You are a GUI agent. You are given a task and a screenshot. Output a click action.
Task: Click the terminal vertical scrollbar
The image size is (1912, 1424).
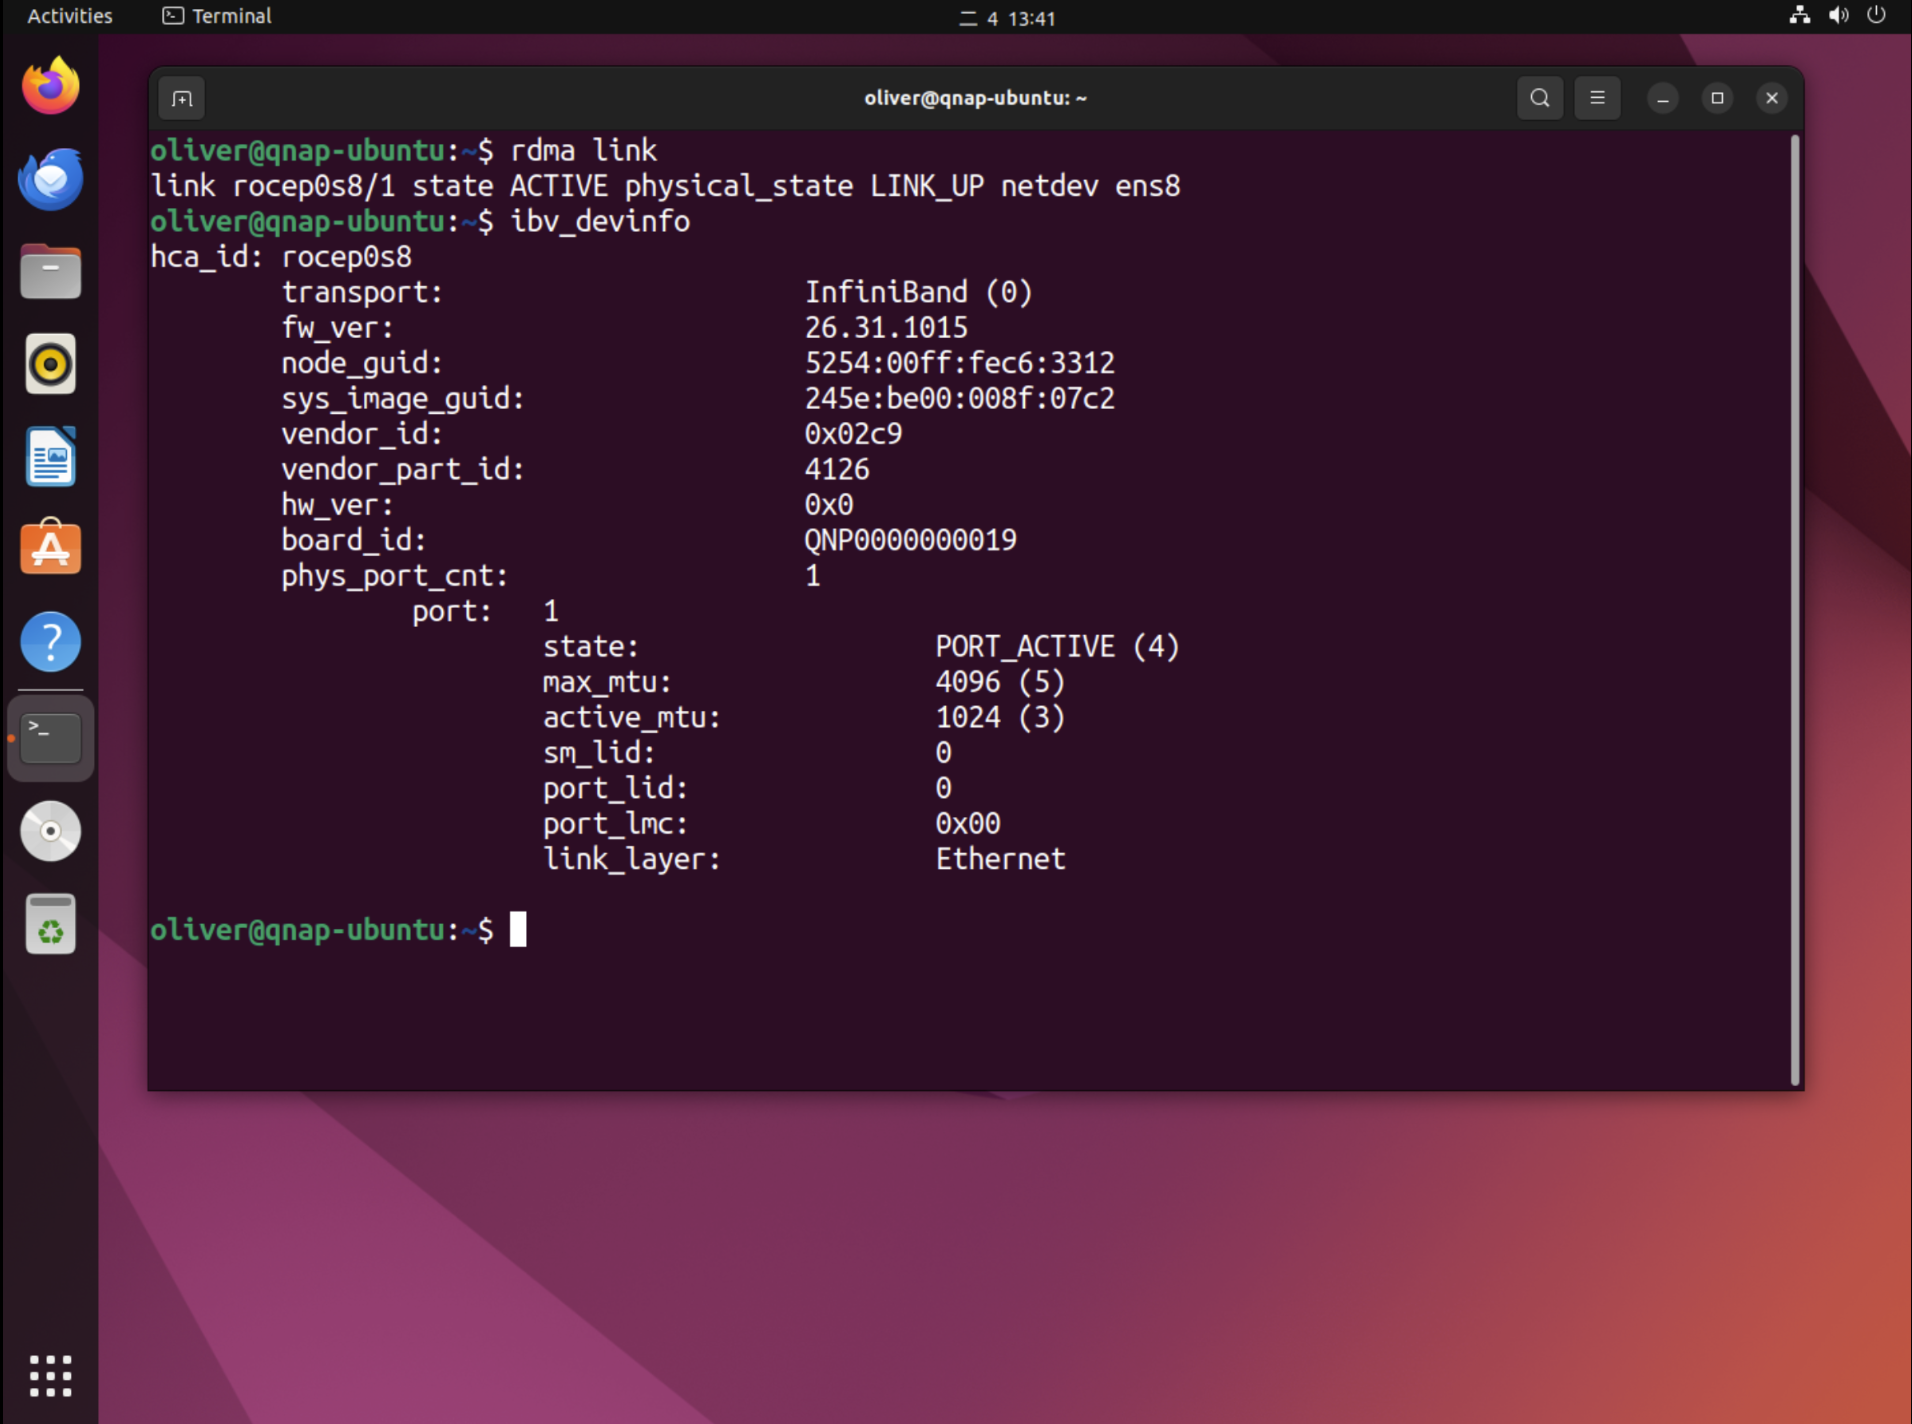[1795, 610]
